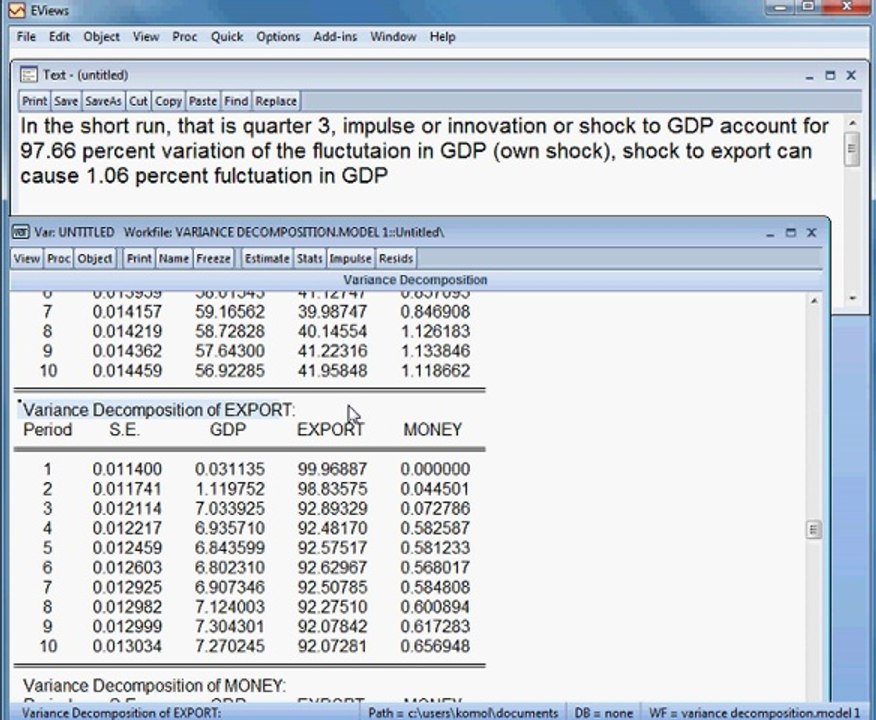The image size is (876, 720).
Task: Click the WF entry in status bar
Action: (755, 713)
